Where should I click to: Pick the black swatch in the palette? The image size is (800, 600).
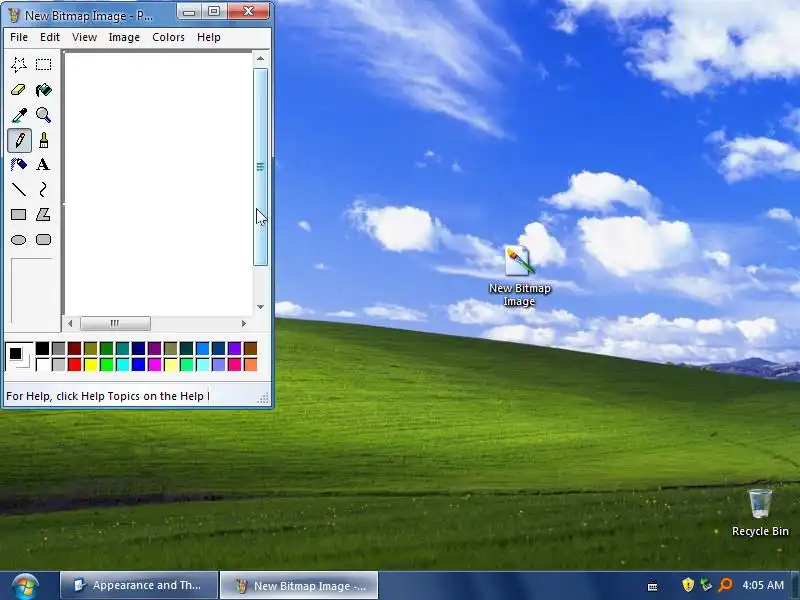pos(42,348)
